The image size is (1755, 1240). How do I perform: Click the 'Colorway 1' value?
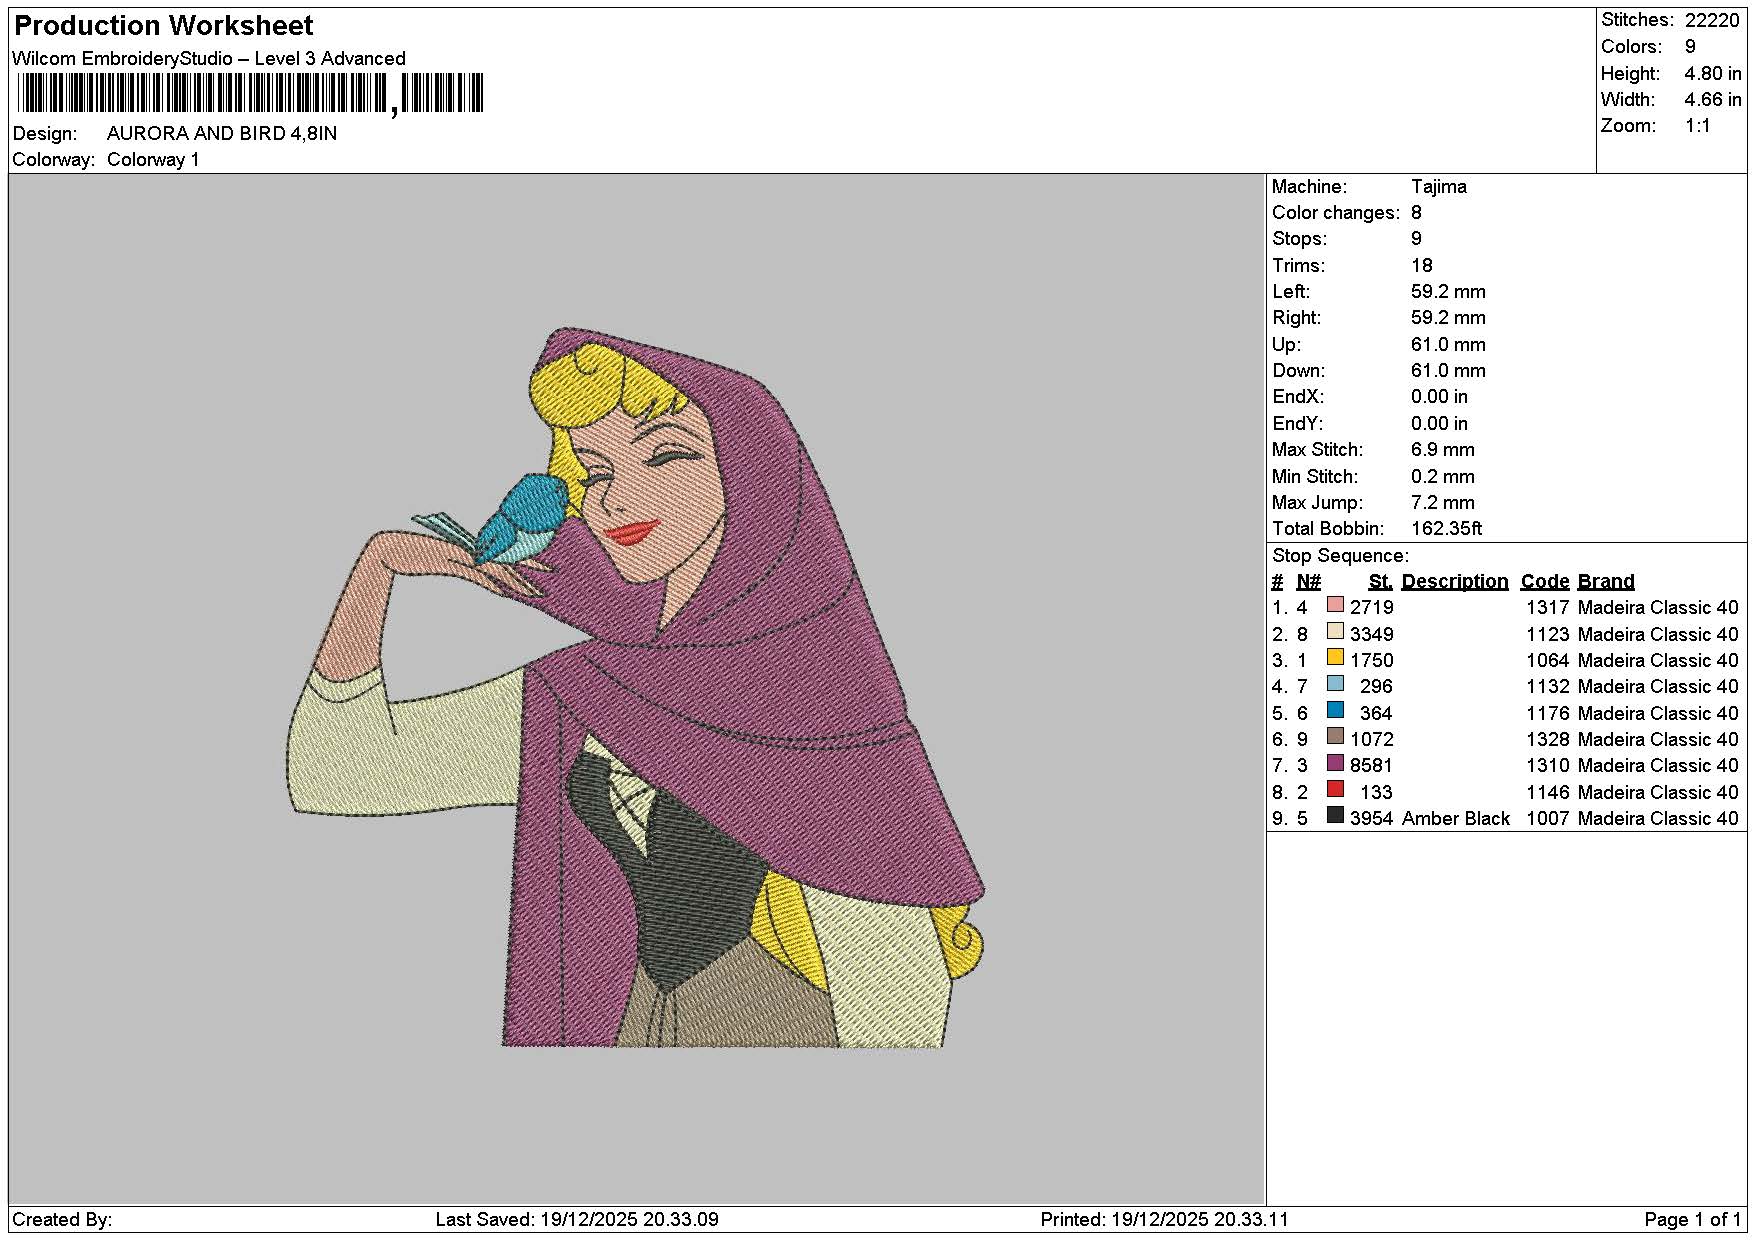[x=153, y=160]
